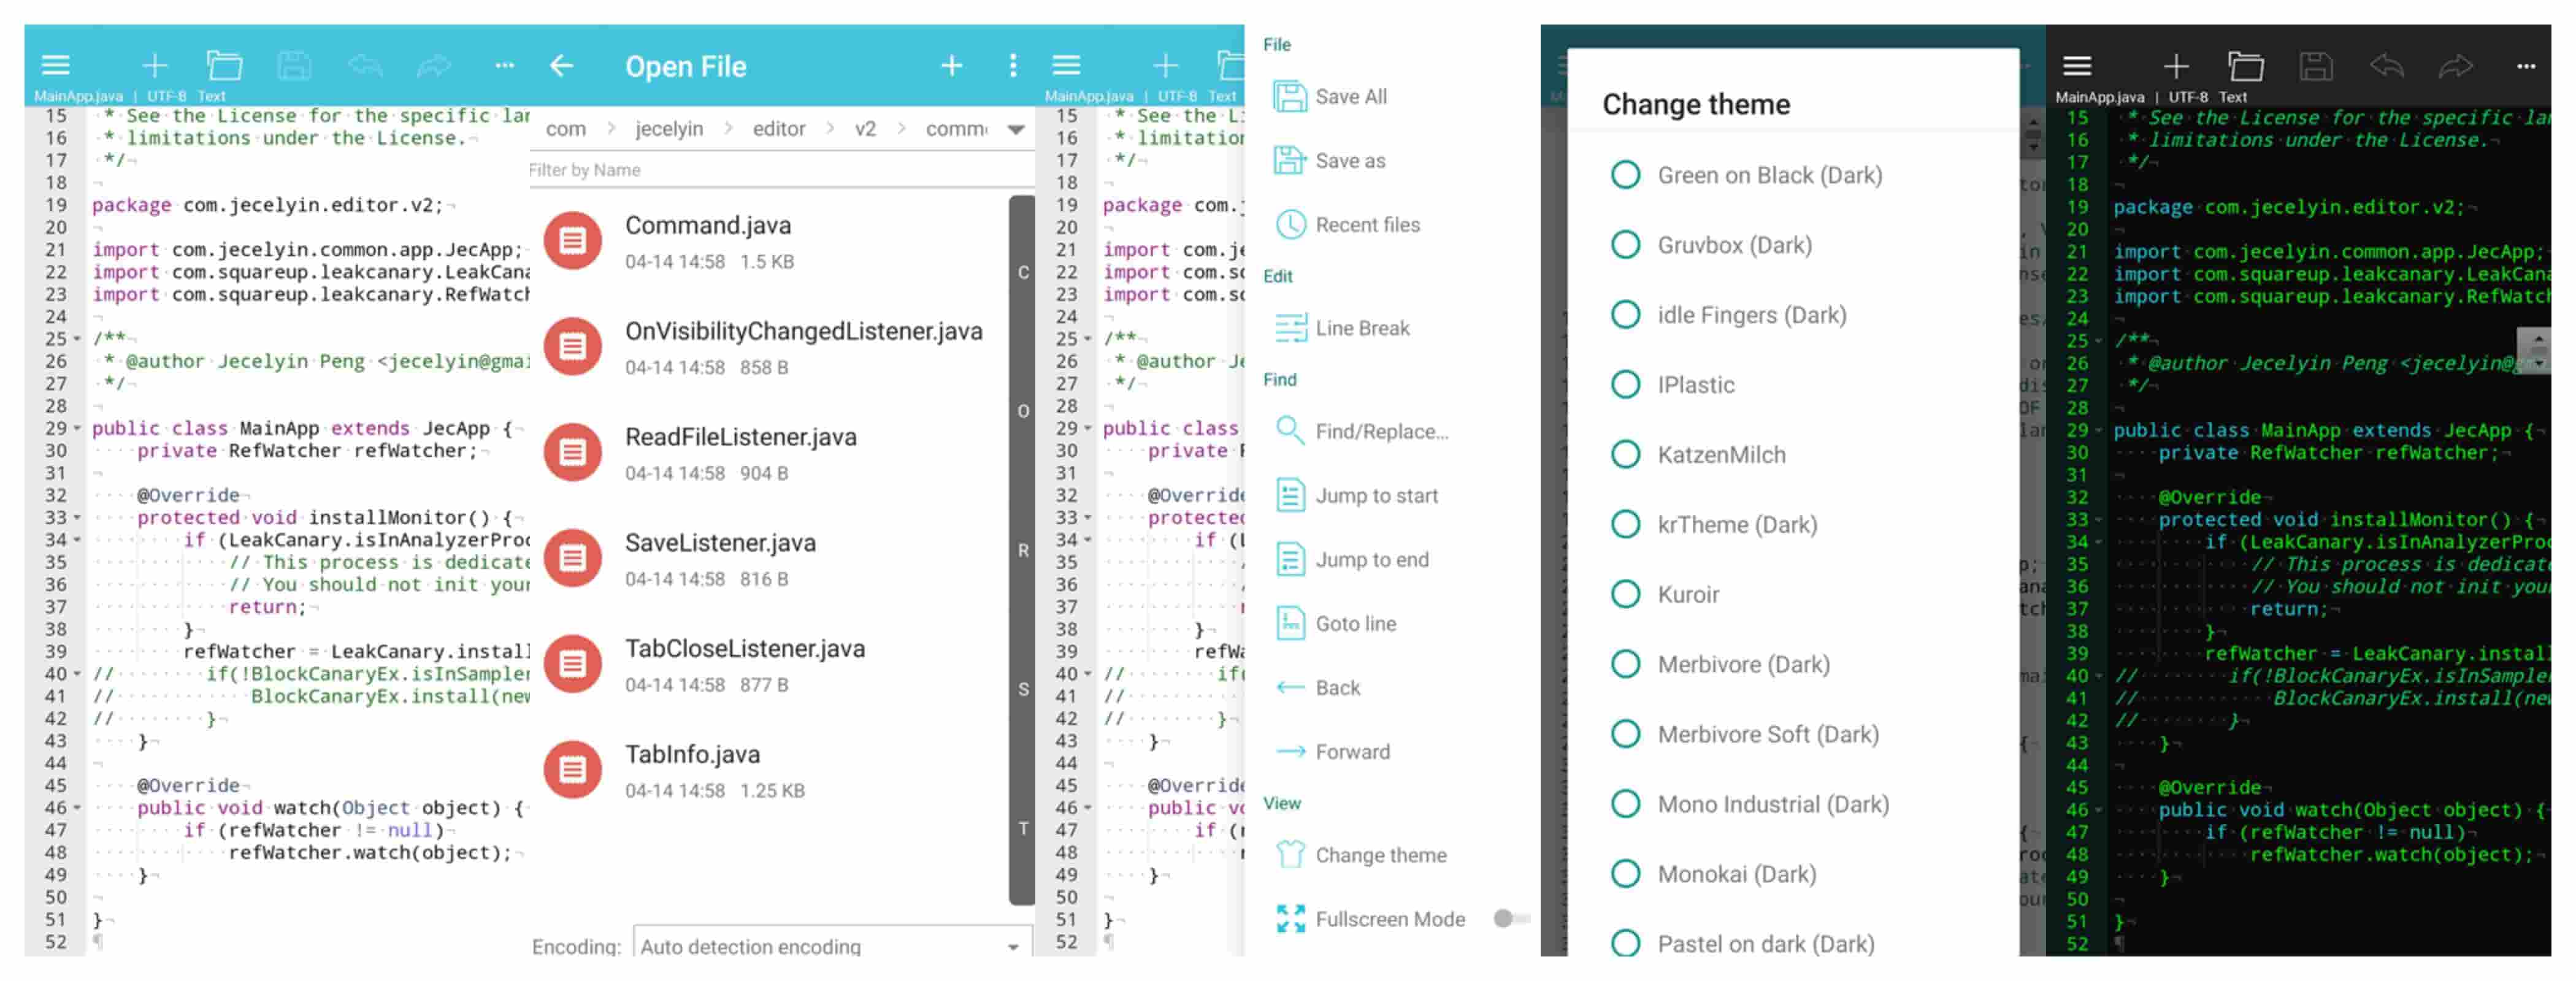This screenshot has width=2576, height=981.
Task: Expand the breadcrumb path dropdown arrow
Action: 1016,129
